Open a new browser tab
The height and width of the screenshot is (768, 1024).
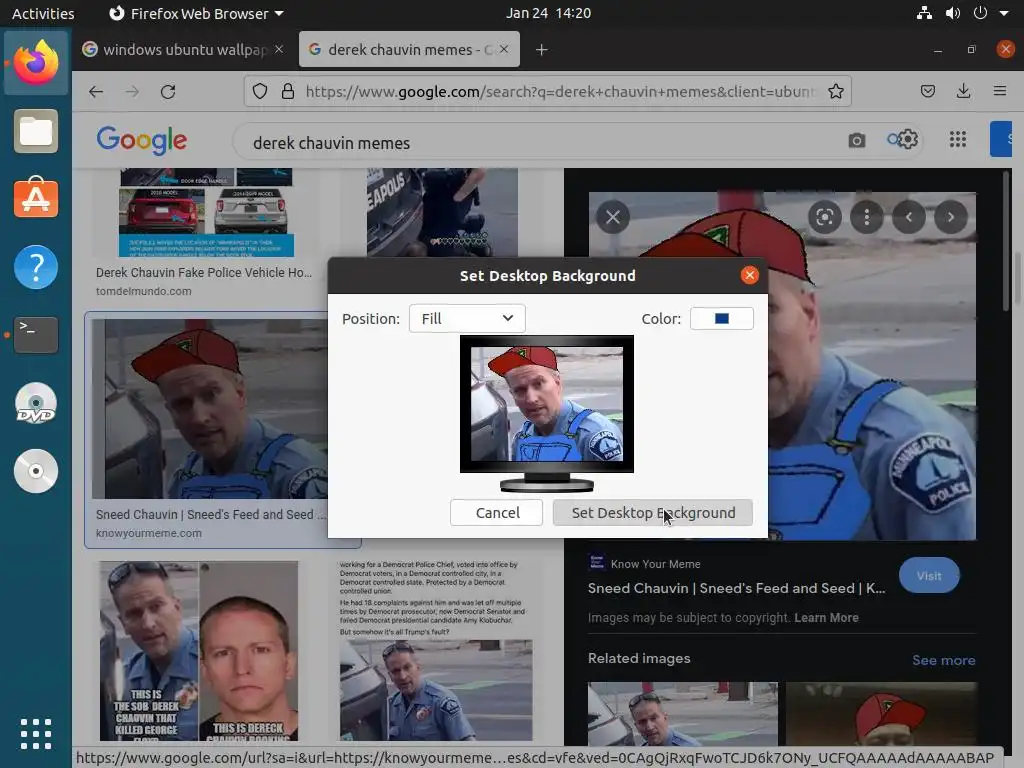click(x=541, y=50)
